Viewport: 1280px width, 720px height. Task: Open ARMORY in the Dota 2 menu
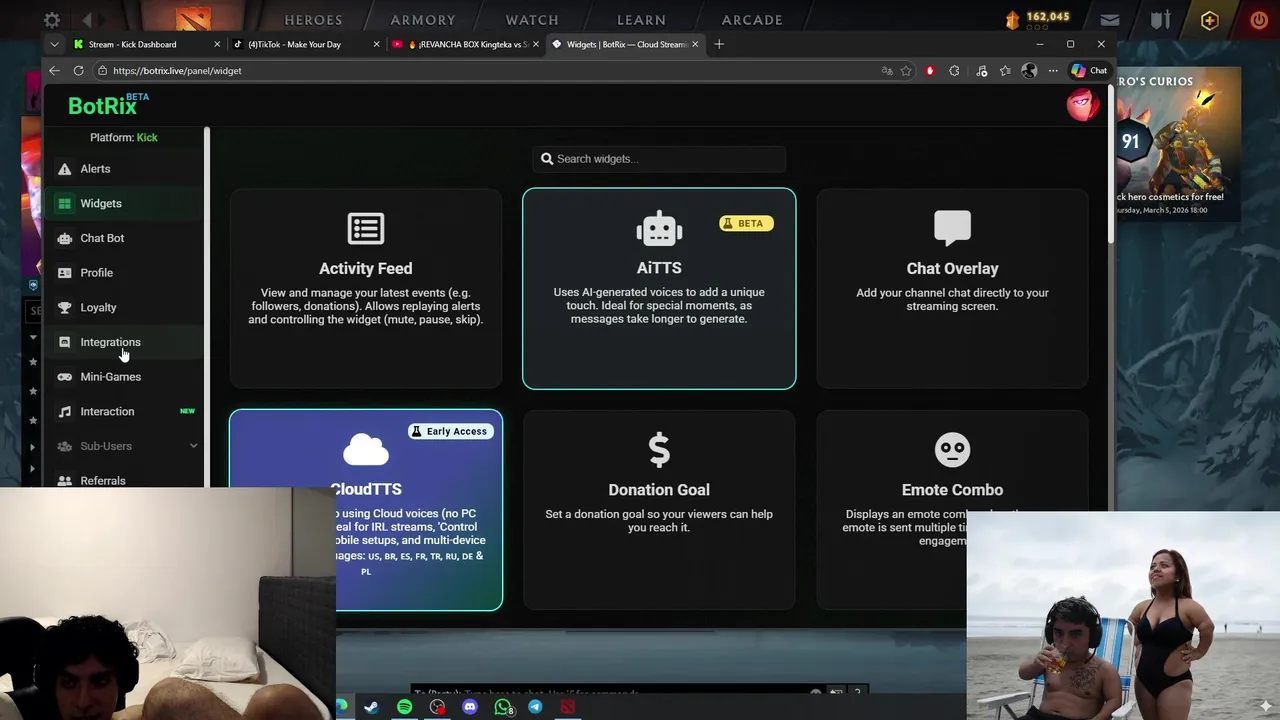click(423, 20)
